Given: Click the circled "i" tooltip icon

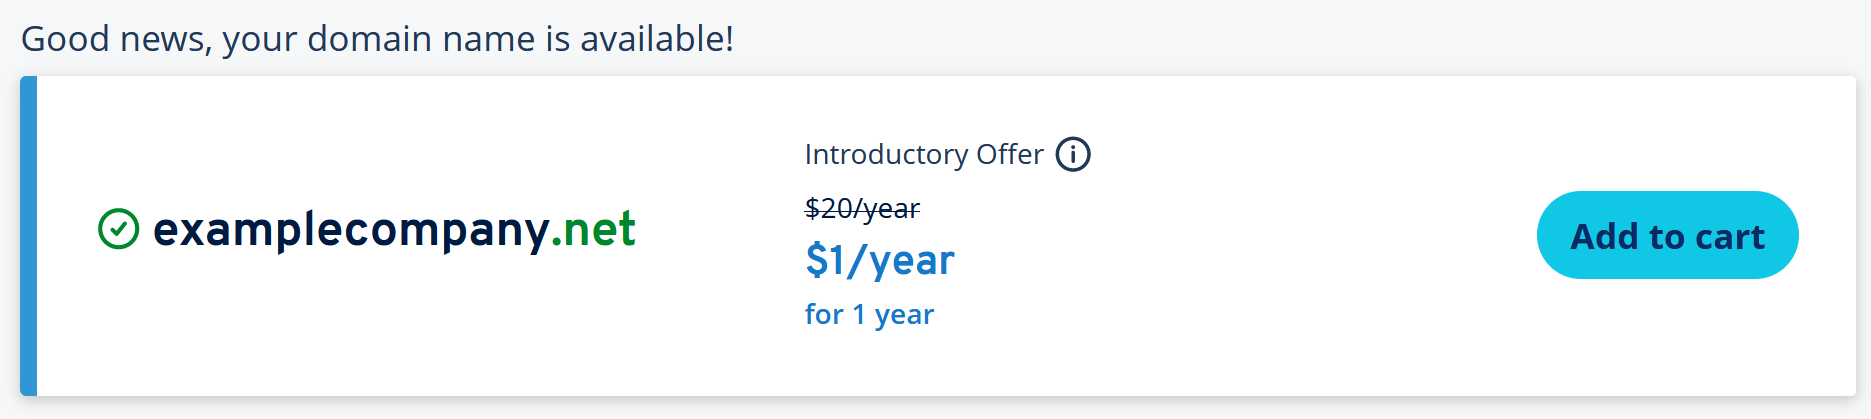Looking at the screenshot, I should tap(1073, 155).
